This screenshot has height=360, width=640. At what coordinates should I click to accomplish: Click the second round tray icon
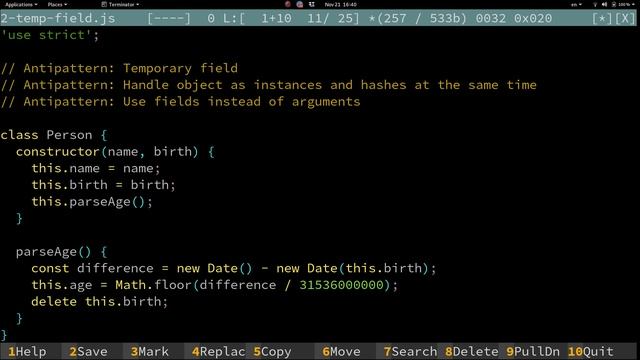click(300, 4)
